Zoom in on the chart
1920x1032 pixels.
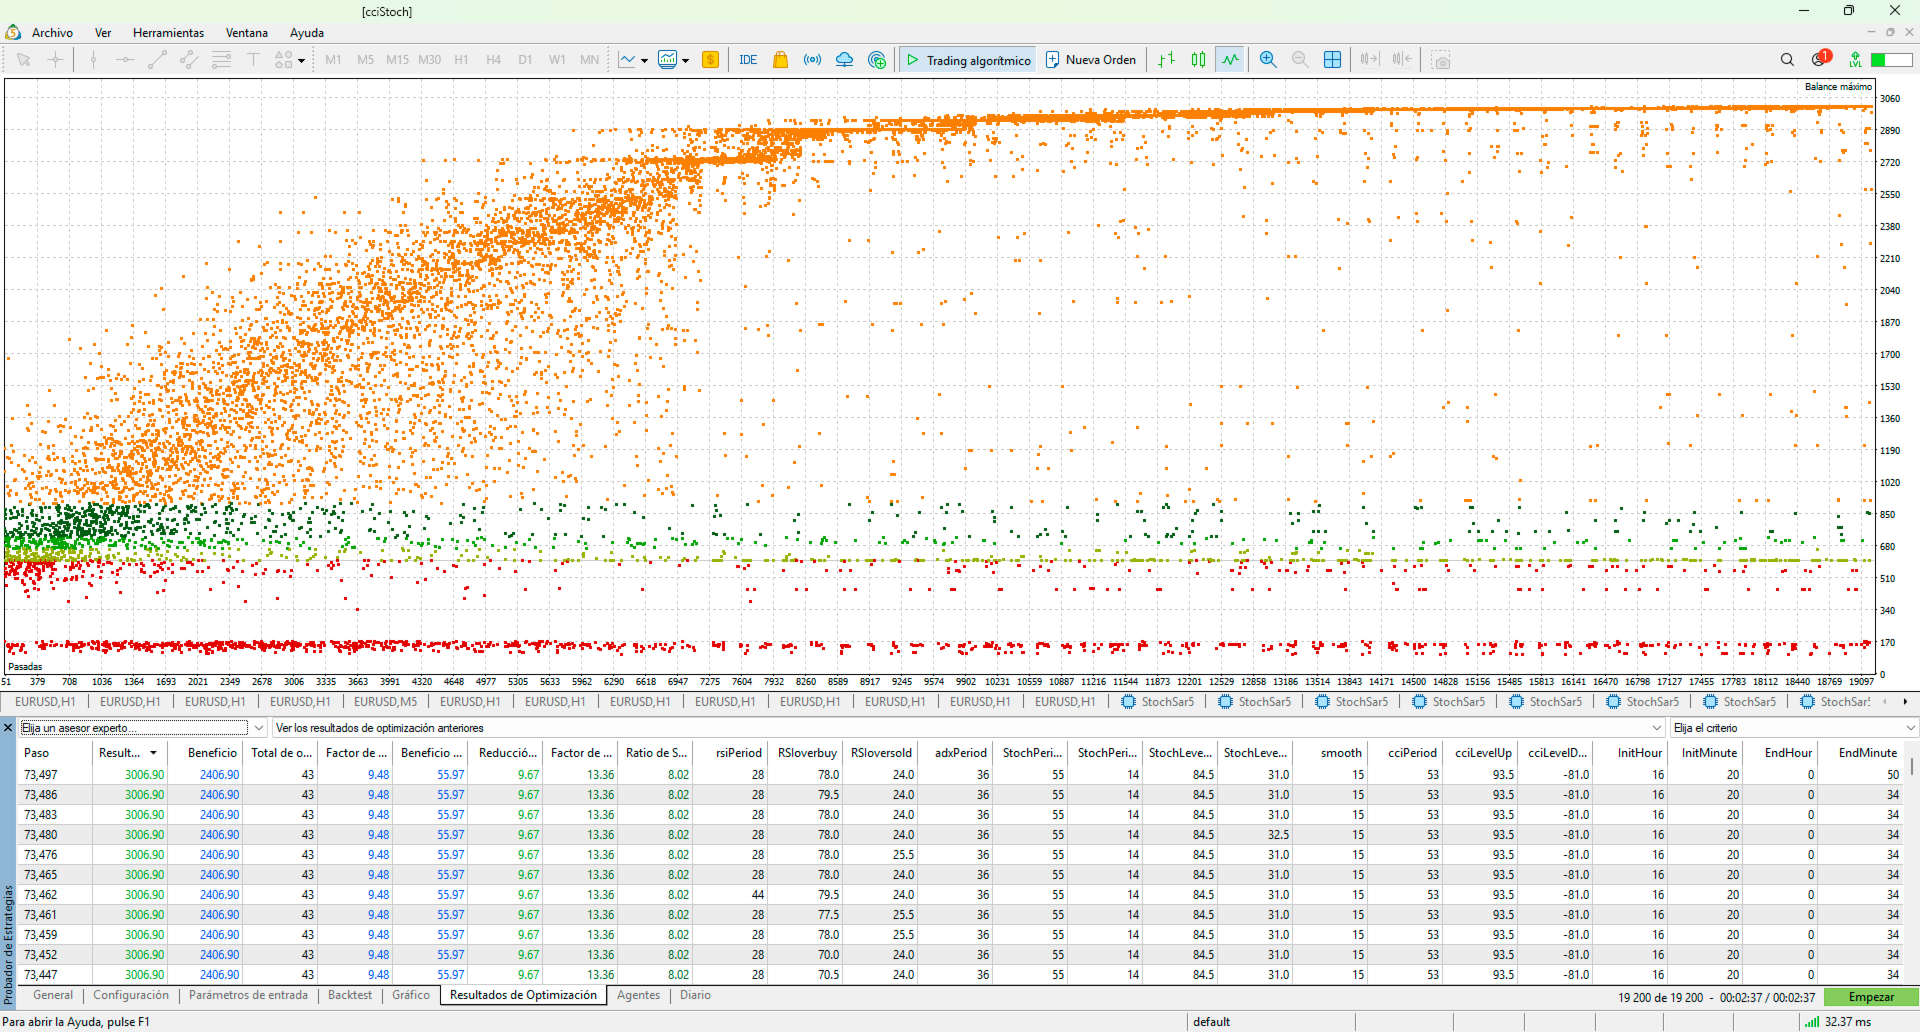click(x=1268, y=60)
